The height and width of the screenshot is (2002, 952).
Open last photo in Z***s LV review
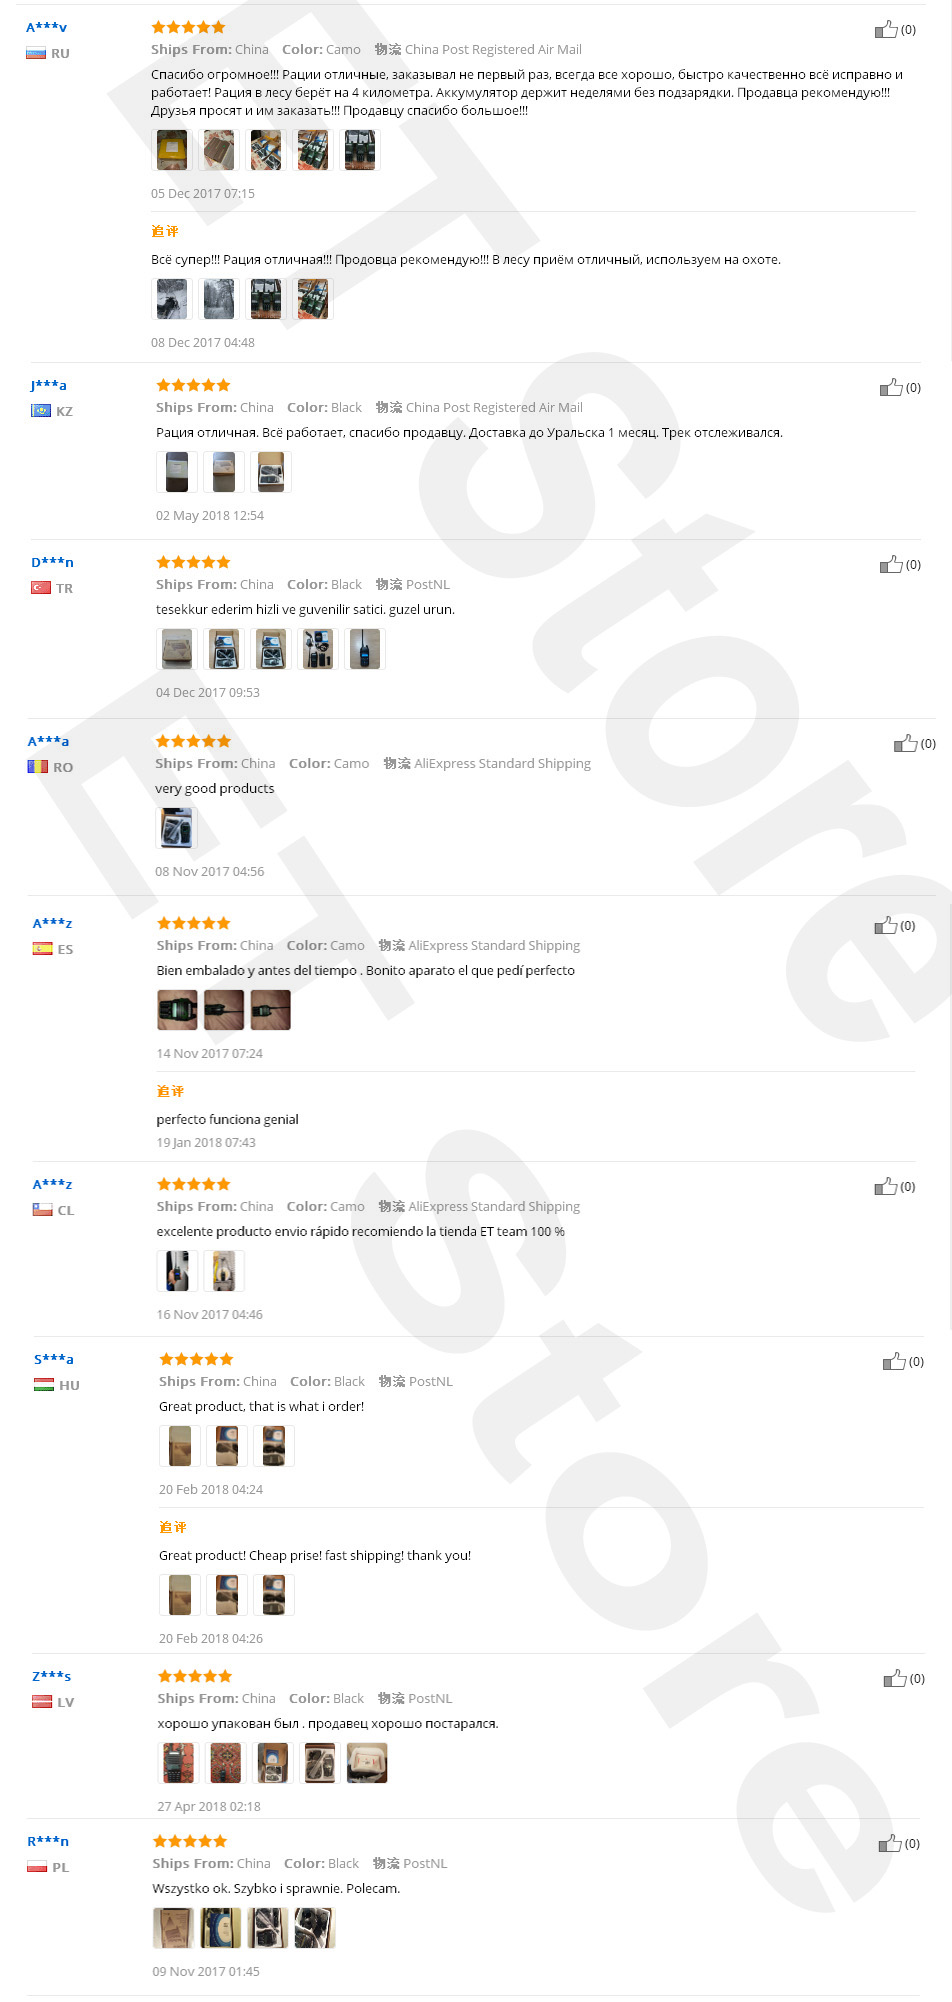(367, 1763)
